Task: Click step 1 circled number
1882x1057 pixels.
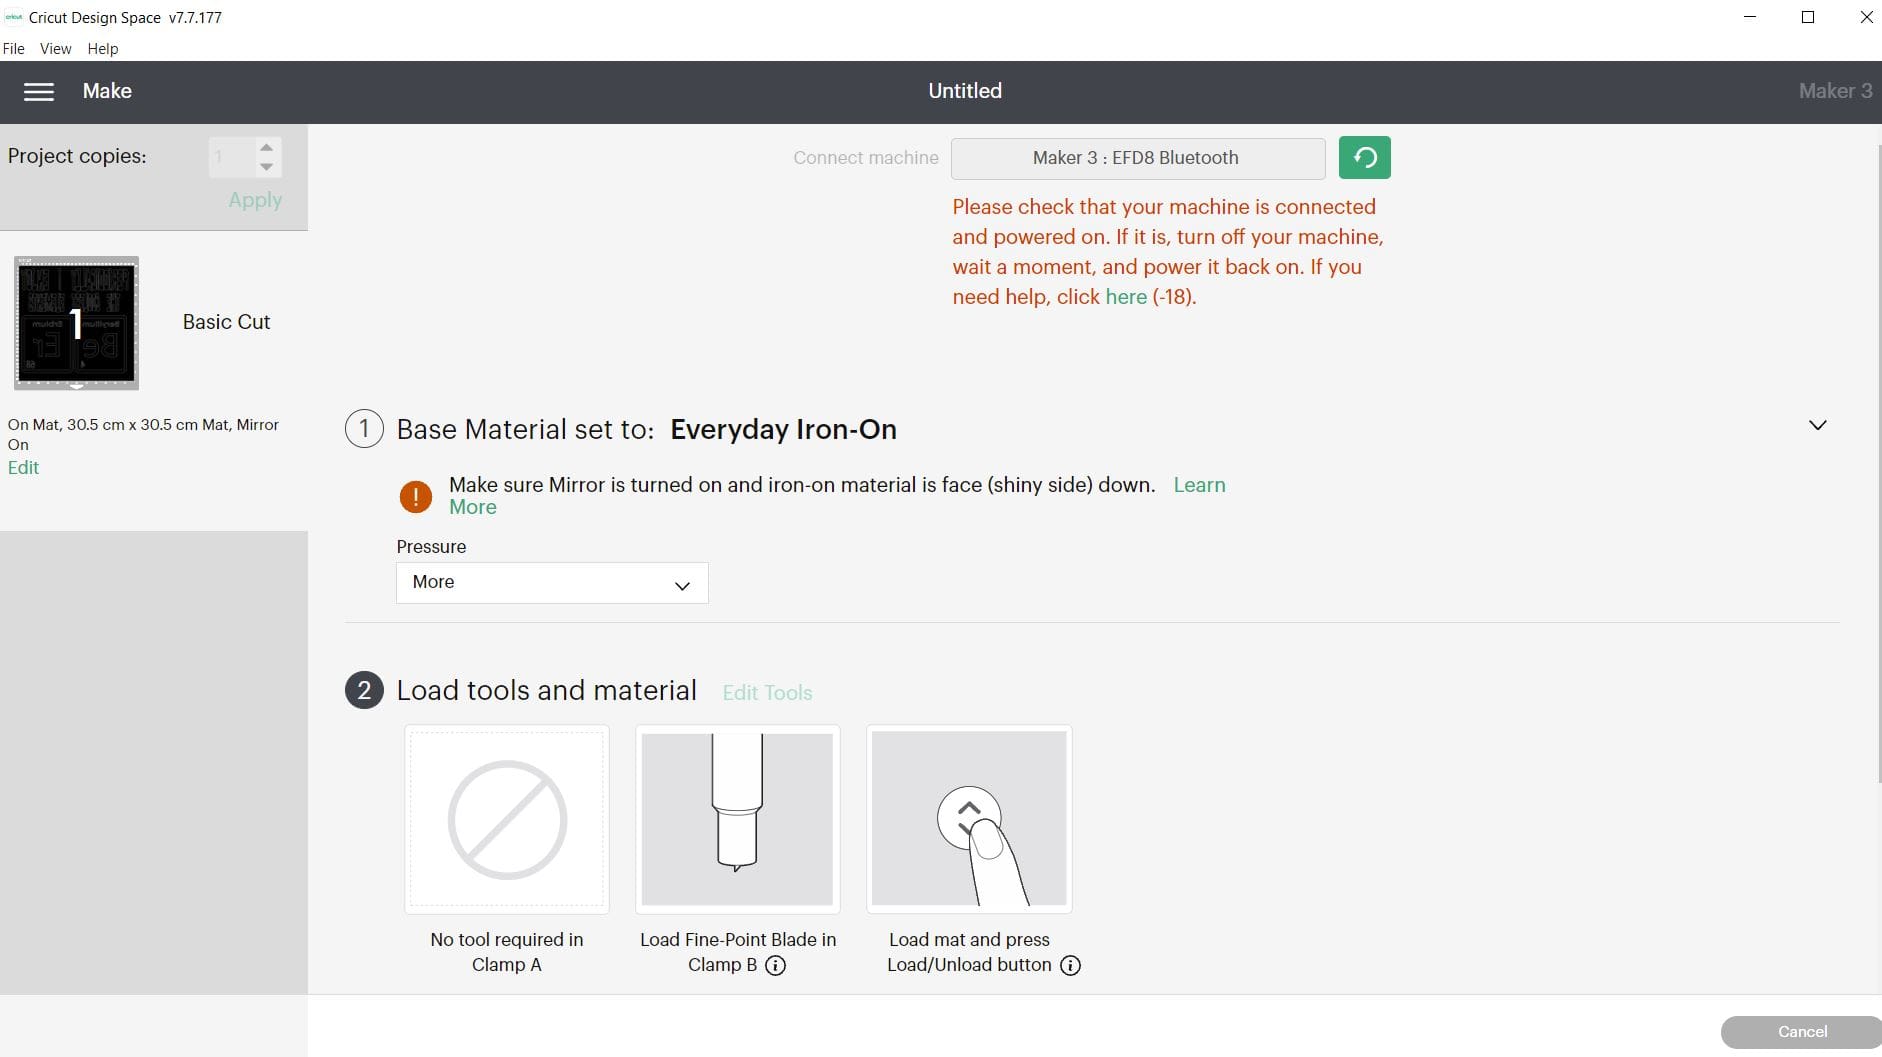Action: click(x=364, y=429)
